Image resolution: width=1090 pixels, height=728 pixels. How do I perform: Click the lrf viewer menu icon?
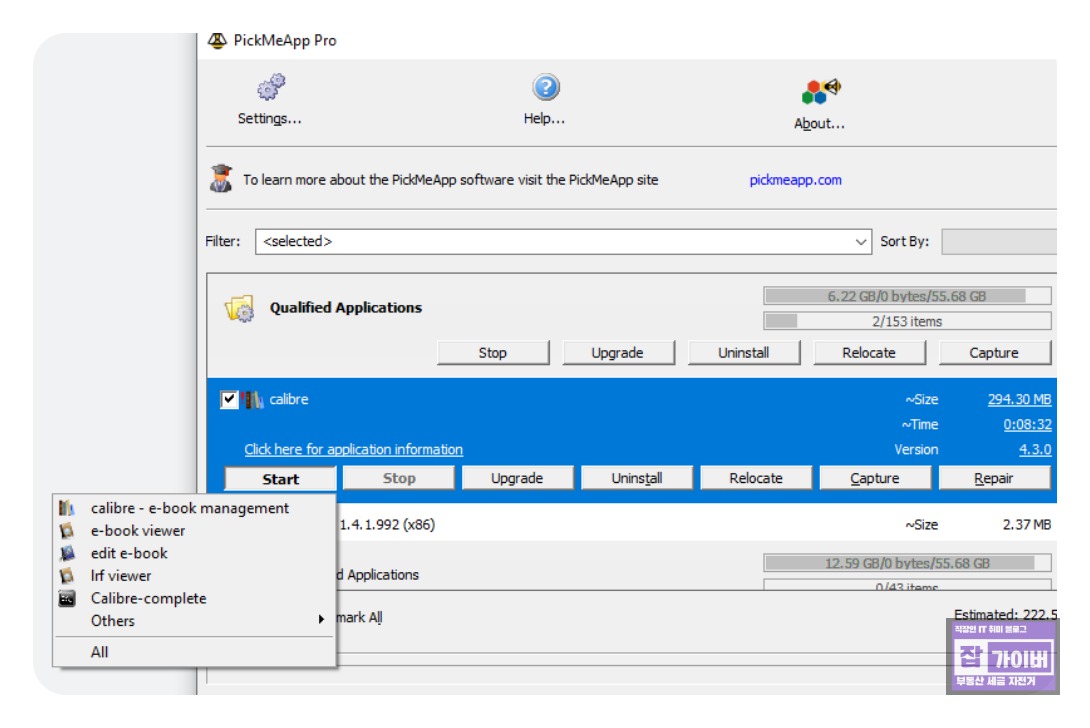[67, 576]
